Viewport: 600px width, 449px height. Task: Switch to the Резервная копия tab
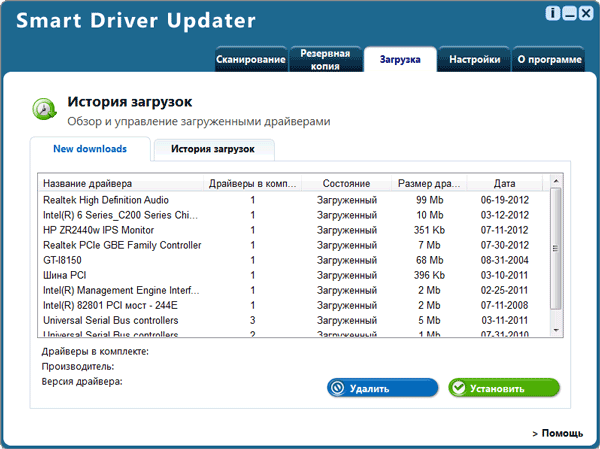325,60
